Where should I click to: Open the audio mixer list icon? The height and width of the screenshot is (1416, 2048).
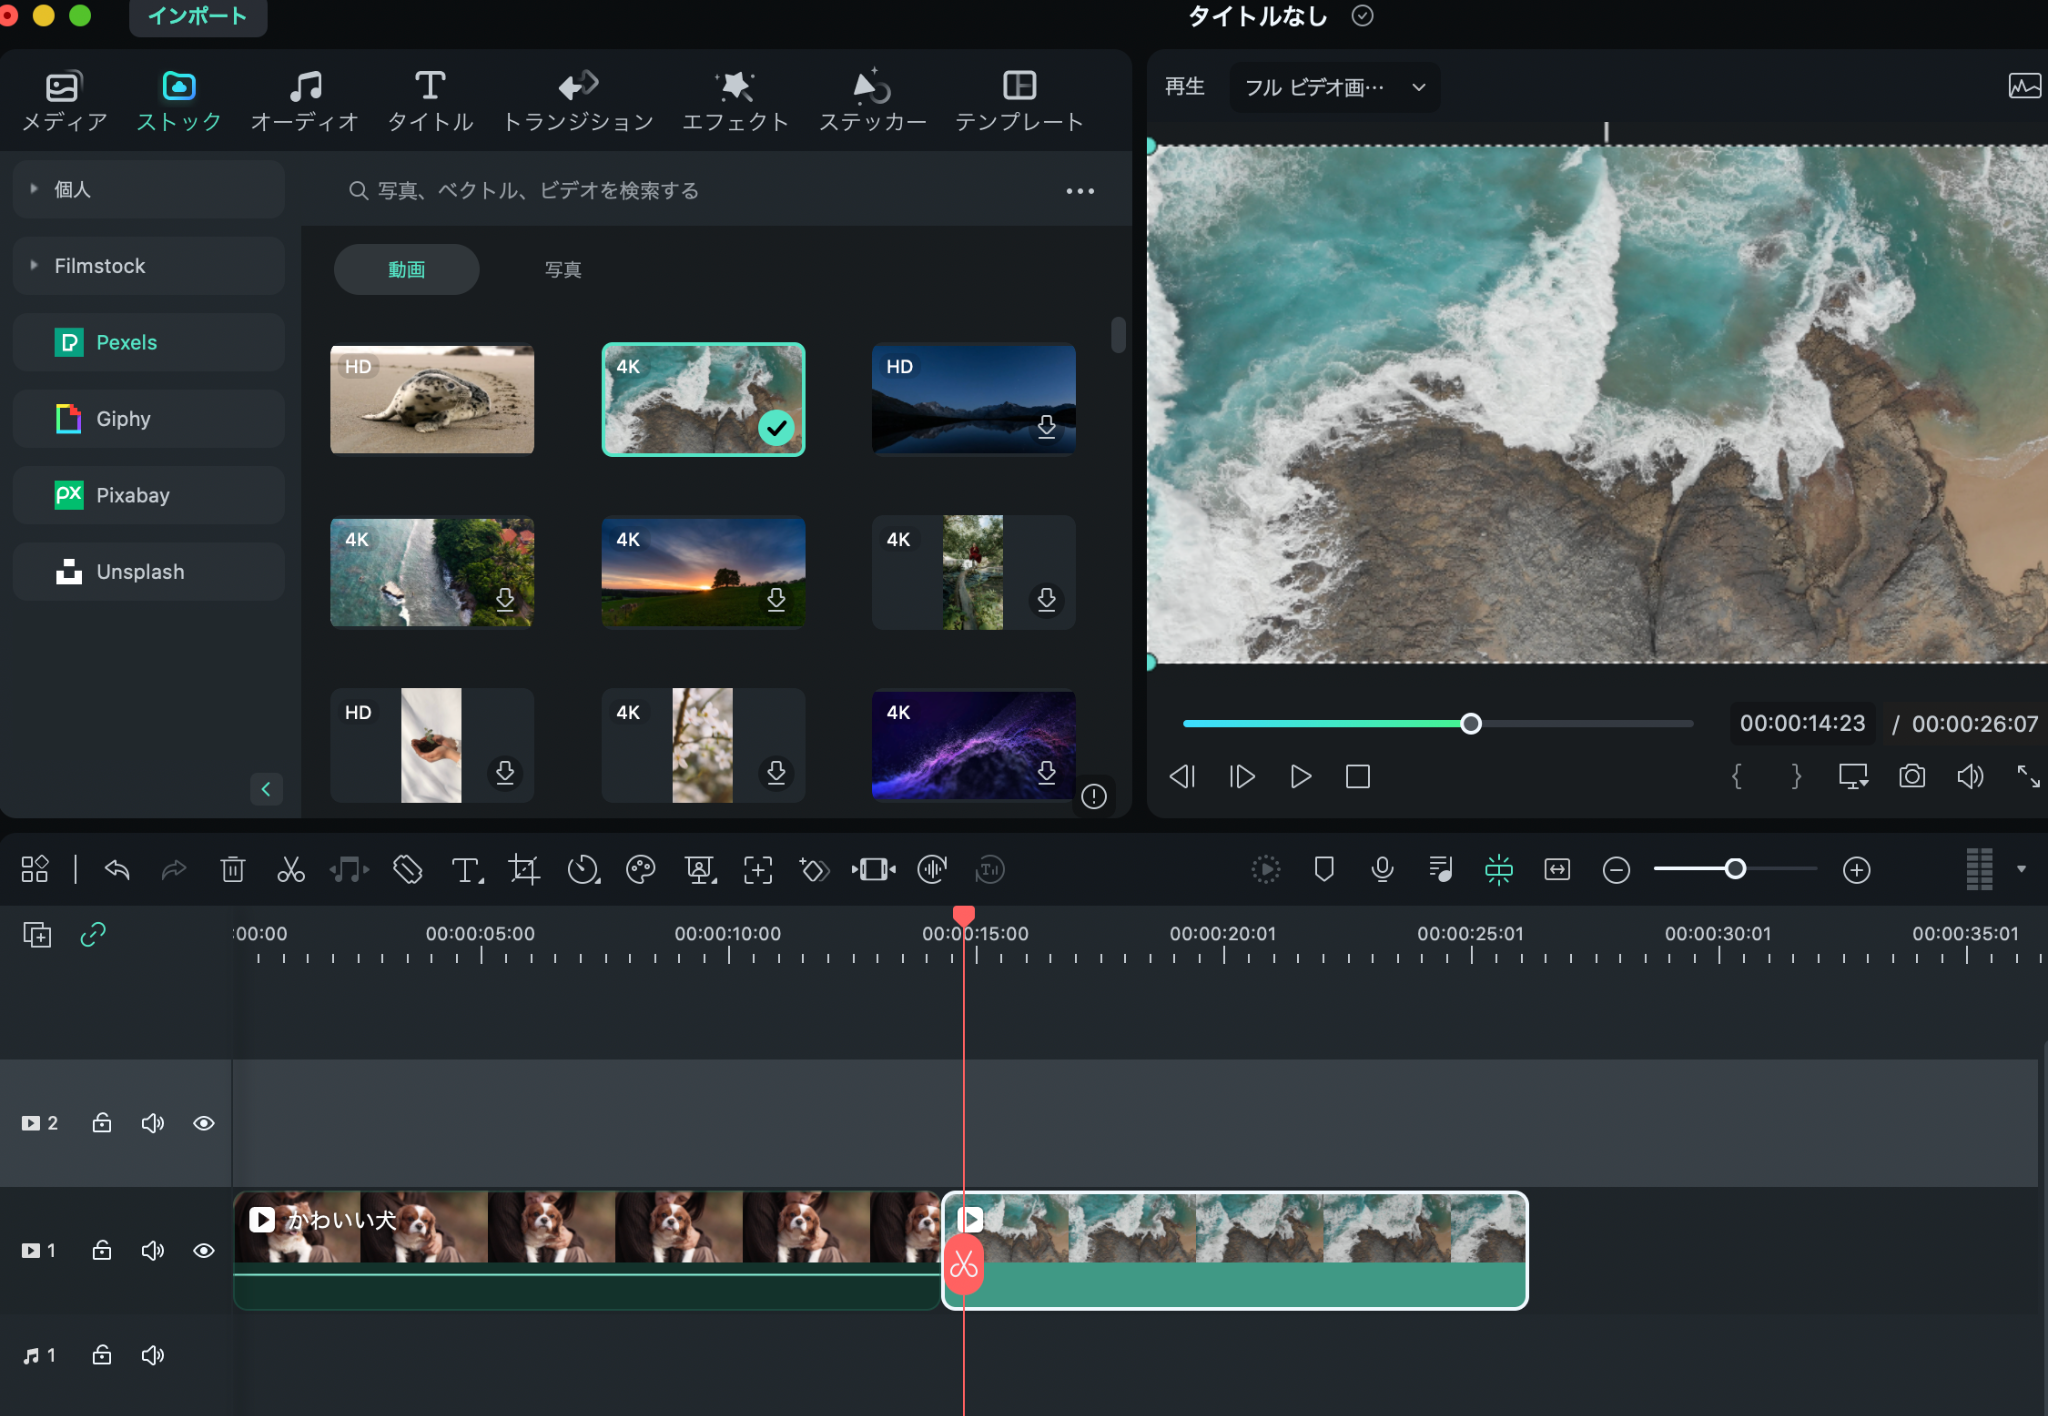[1441, 869]
